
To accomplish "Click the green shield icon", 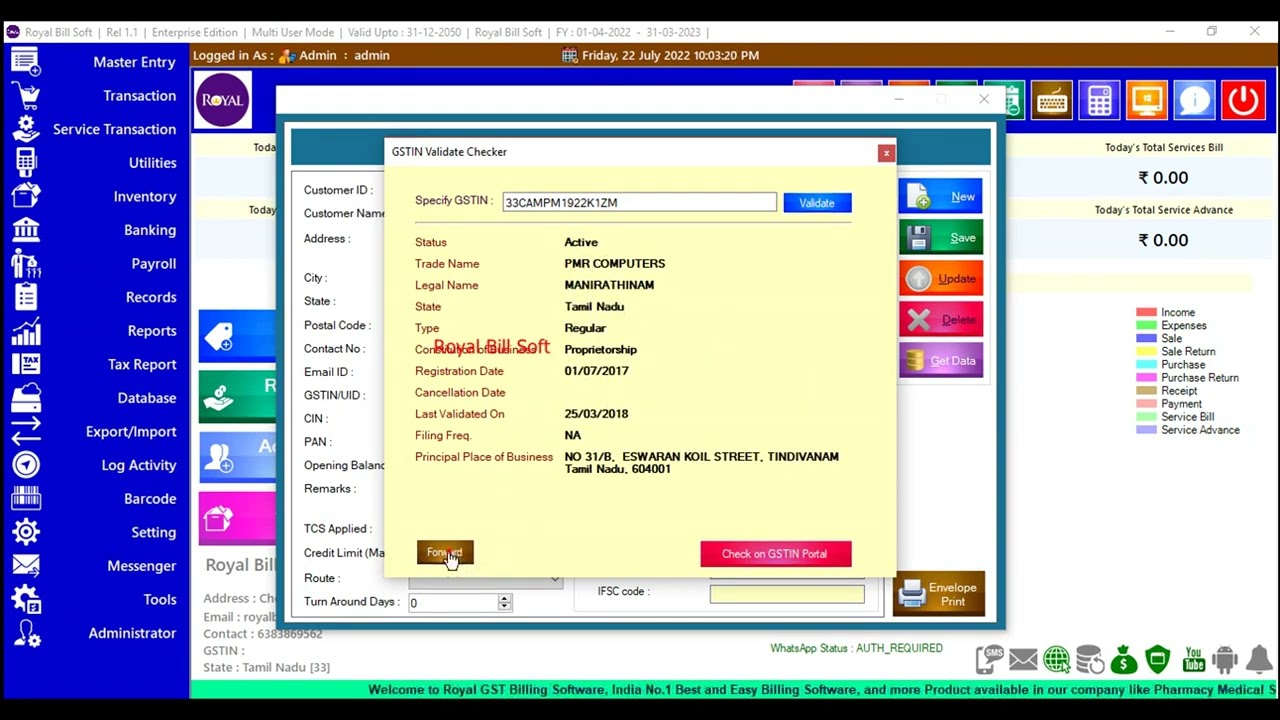I will (1158, 659).
